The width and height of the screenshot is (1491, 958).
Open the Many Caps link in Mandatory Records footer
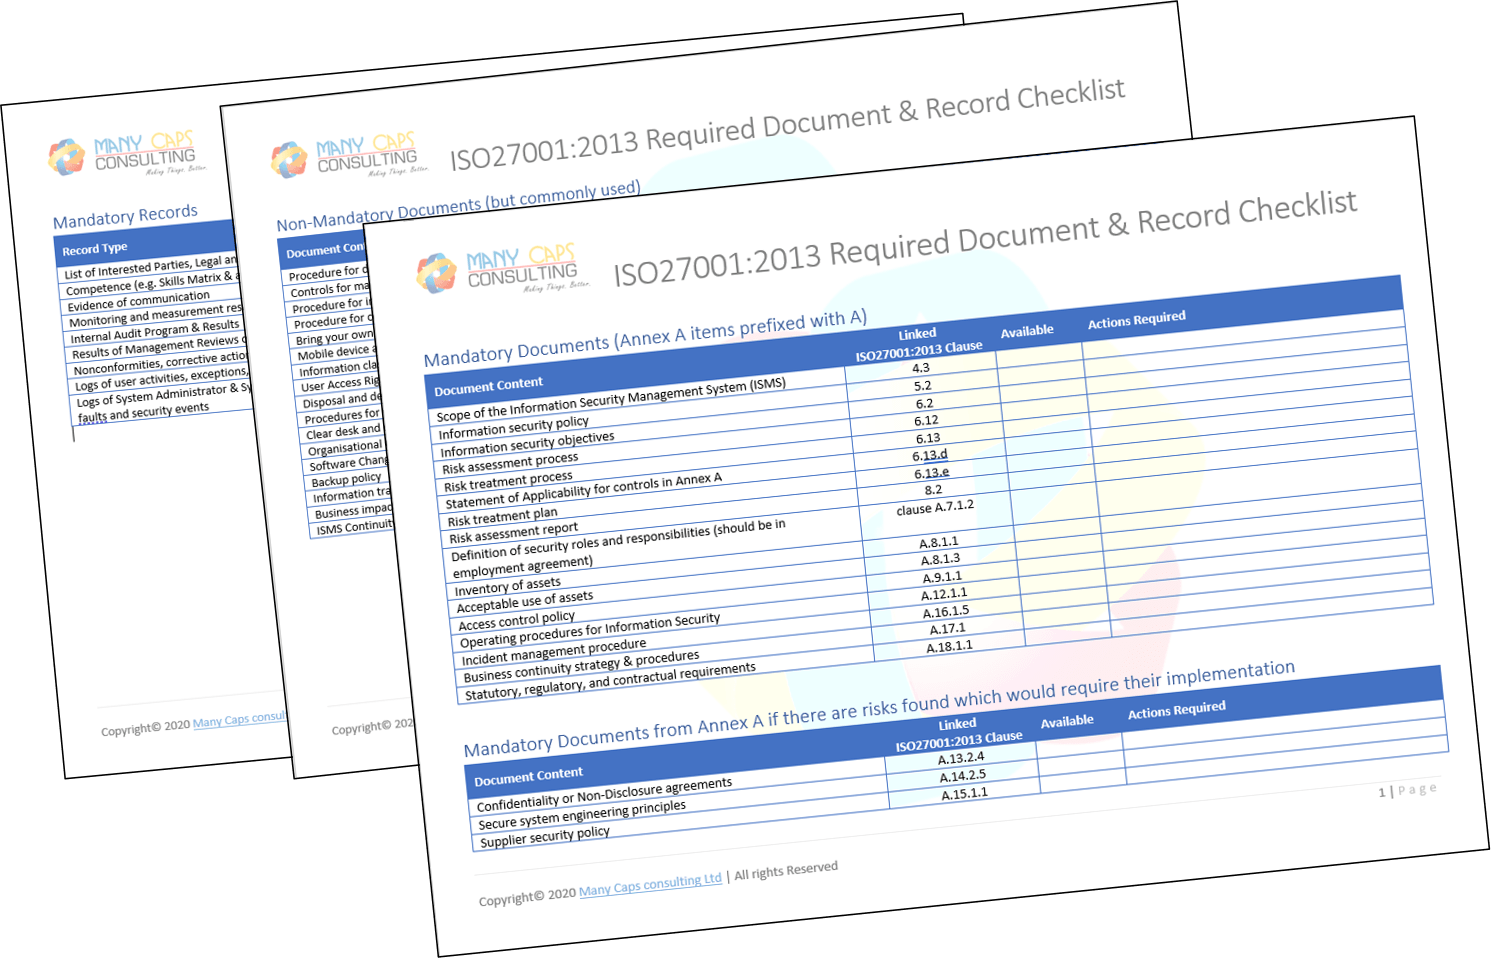[x=239, y=721]
